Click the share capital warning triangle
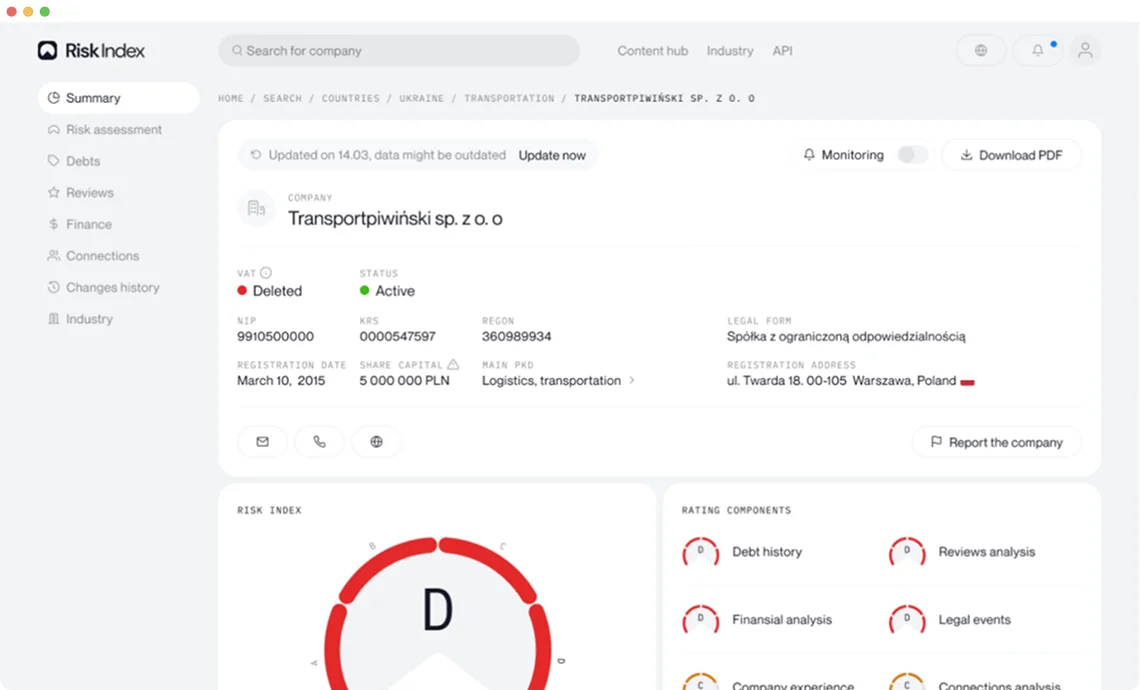1140x690 pixels. click(x=453, y=364)
